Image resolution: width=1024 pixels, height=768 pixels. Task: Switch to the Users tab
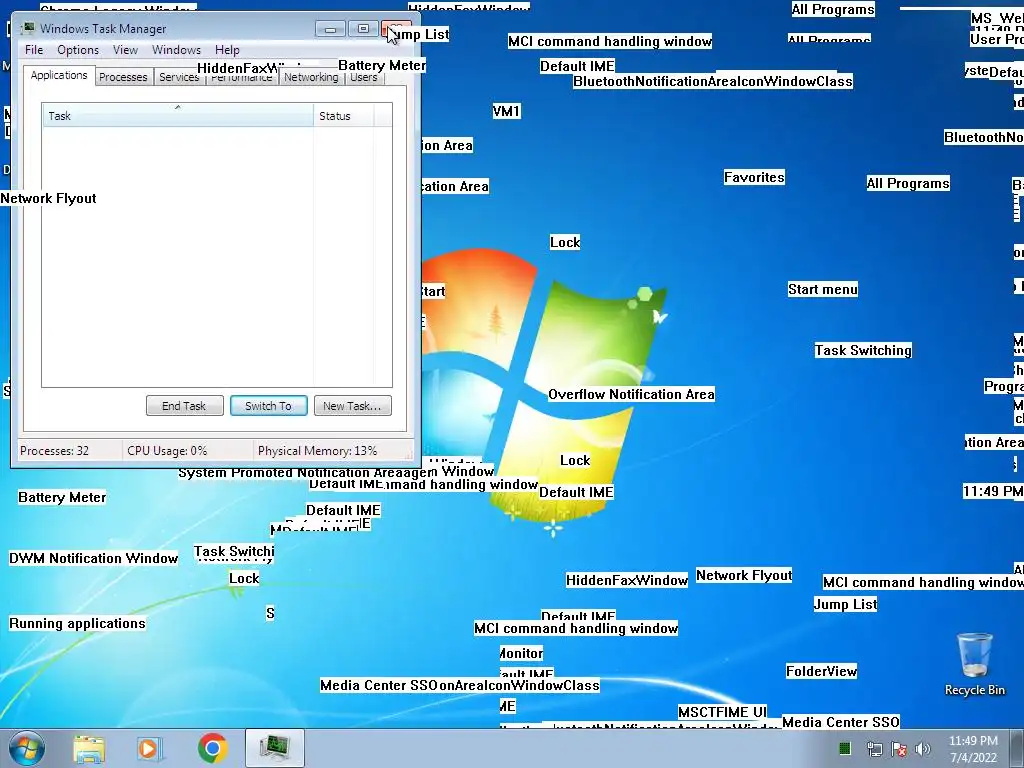pyautogui.click(x=364, y=77)
